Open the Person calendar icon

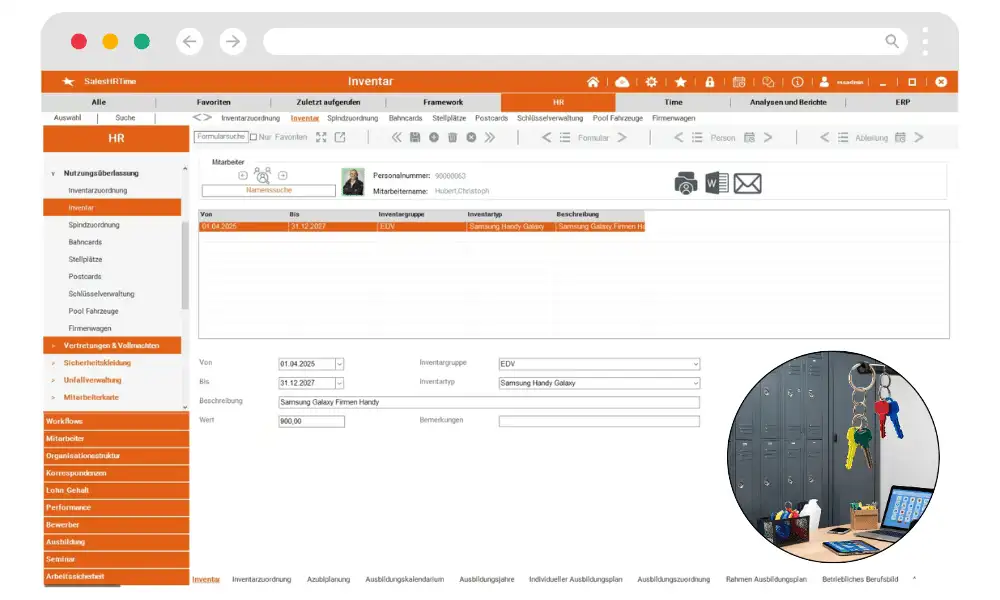coord(749,137)
